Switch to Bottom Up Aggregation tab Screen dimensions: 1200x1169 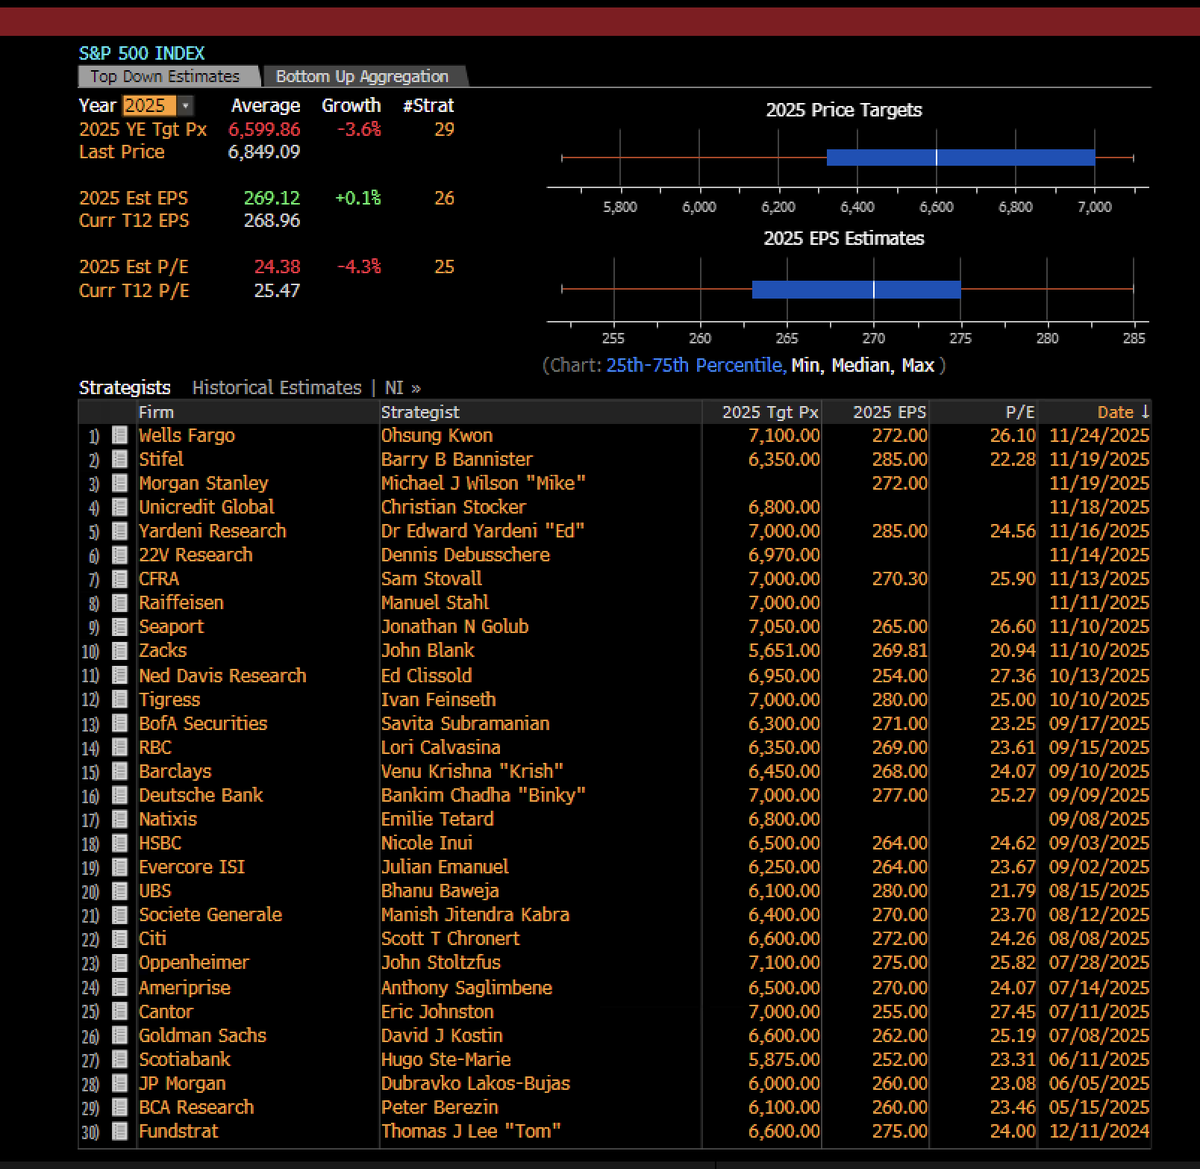362,77
